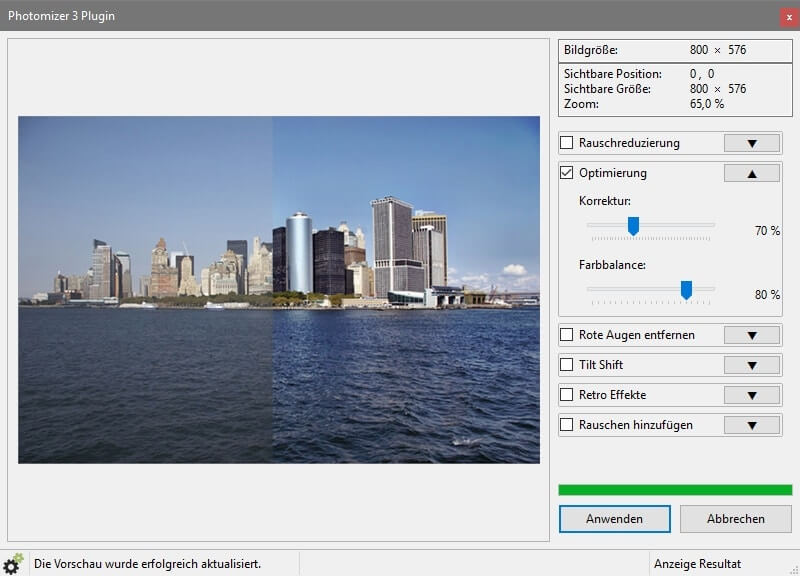This screenshot has height=576, width=800.
Task: Click the skyline preview image
Action: point(279,289)
